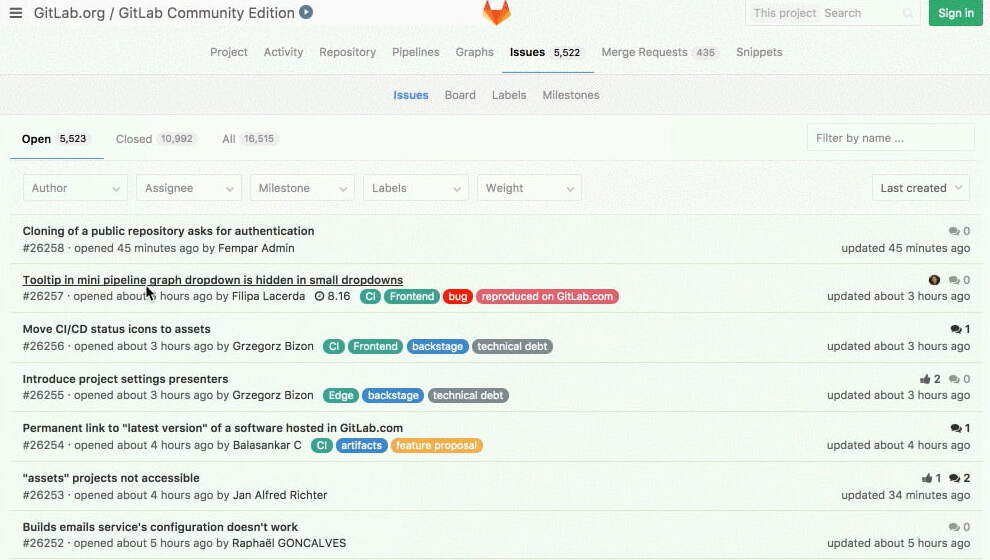990x560 pixels.
Task: Click the comments icon on issue #26252
Action: 953,527
